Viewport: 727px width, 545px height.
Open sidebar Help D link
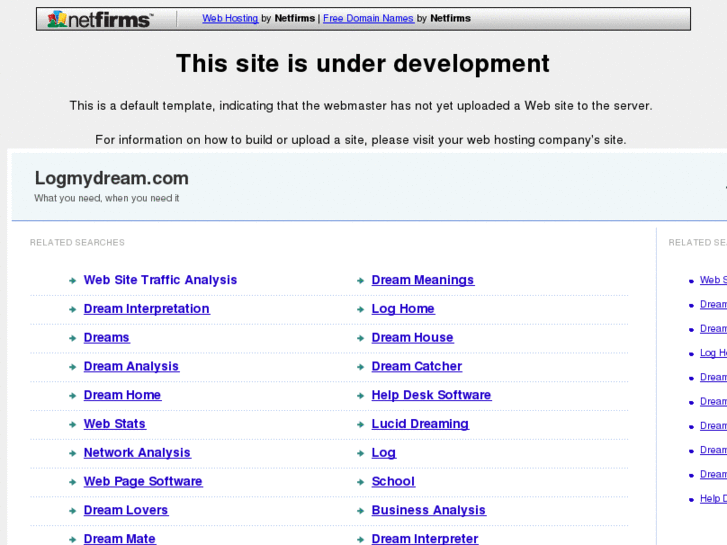[713, 499]
